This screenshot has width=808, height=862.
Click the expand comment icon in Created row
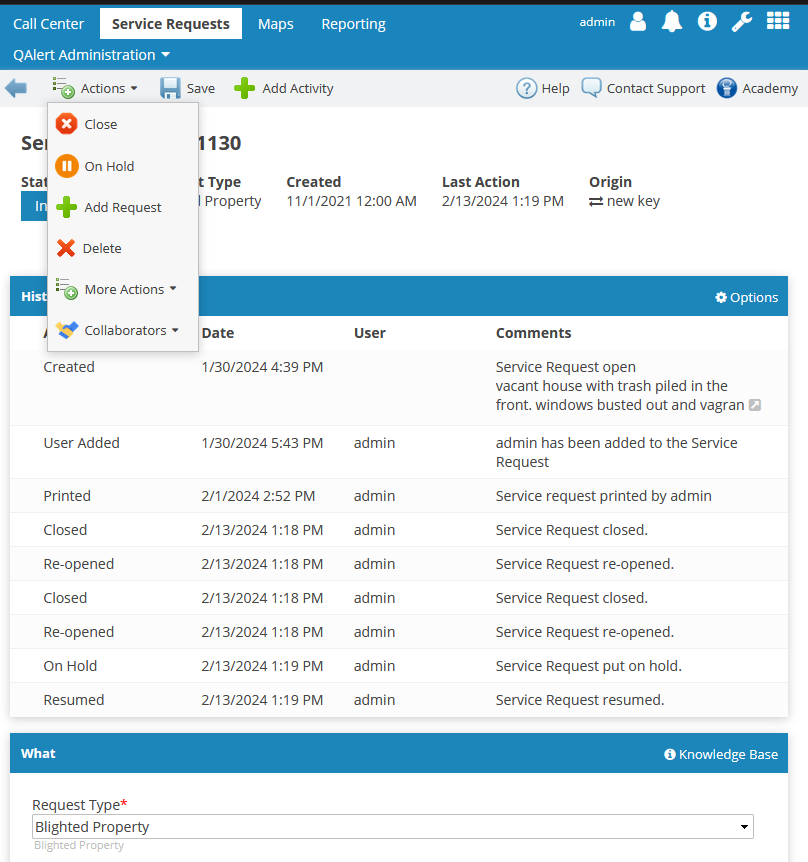pos(755,405)
